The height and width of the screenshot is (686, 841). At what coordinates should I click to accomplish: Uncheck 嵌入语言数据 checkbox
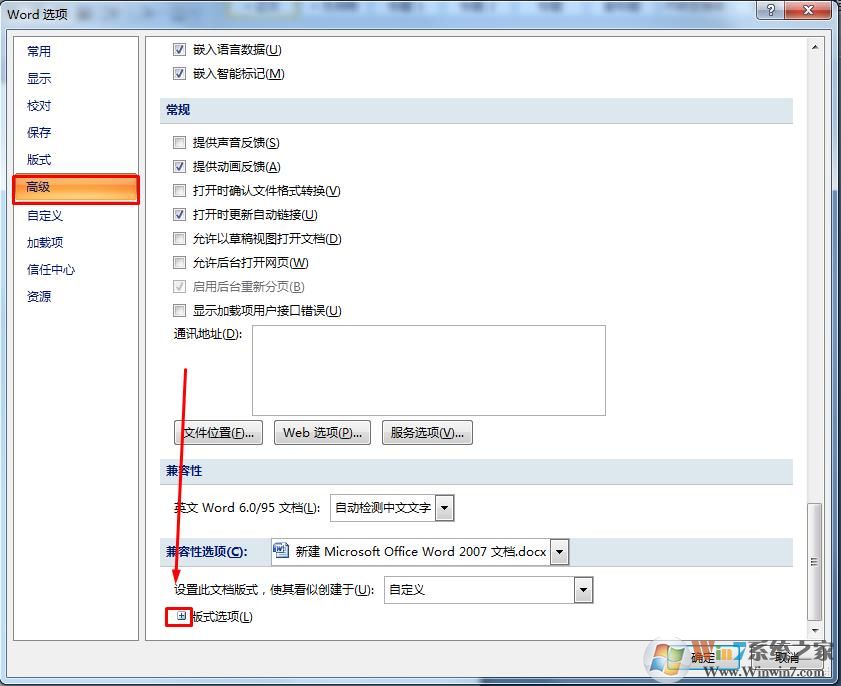click(179, 50)
